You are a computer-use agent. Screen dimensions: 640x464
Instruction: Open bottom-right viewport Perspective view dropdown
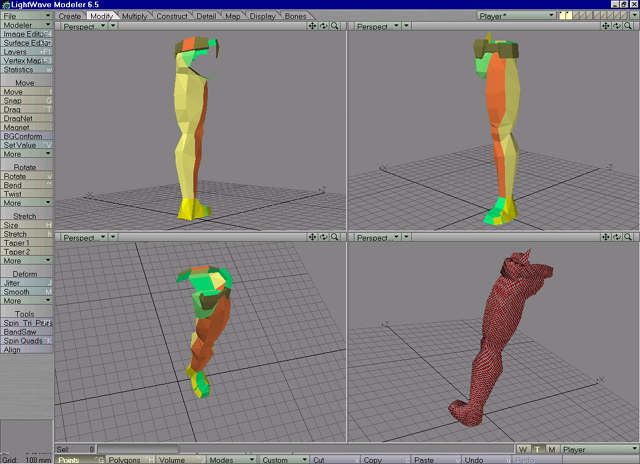click(378, 237)
